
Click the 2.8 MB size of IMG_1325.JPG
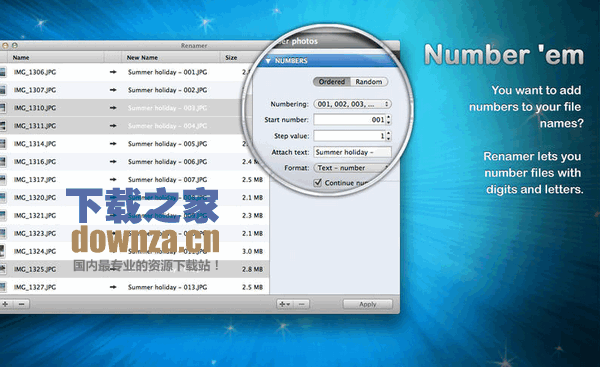click(253, 269)
